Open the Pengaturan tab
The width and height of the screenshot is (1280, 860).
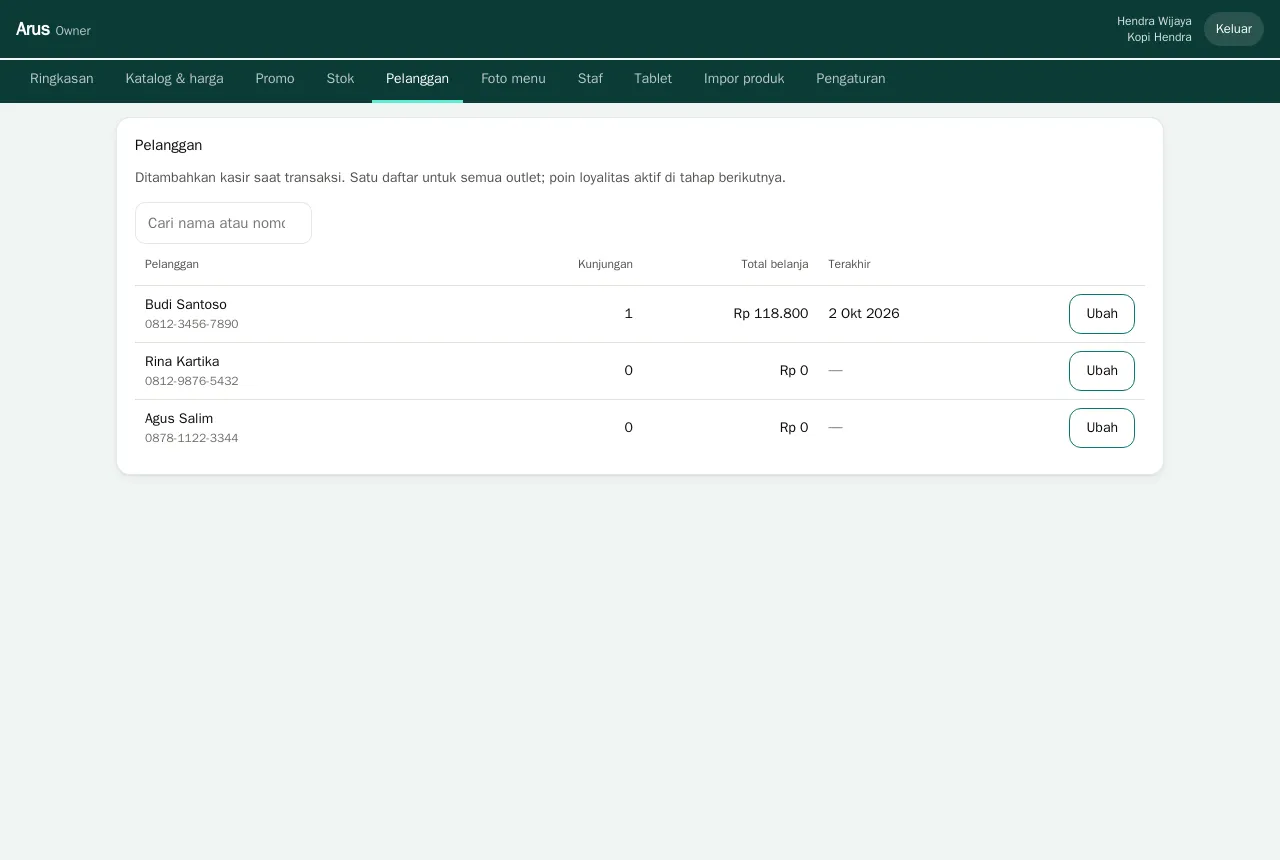pyautogui.click(x=851, y=79)
